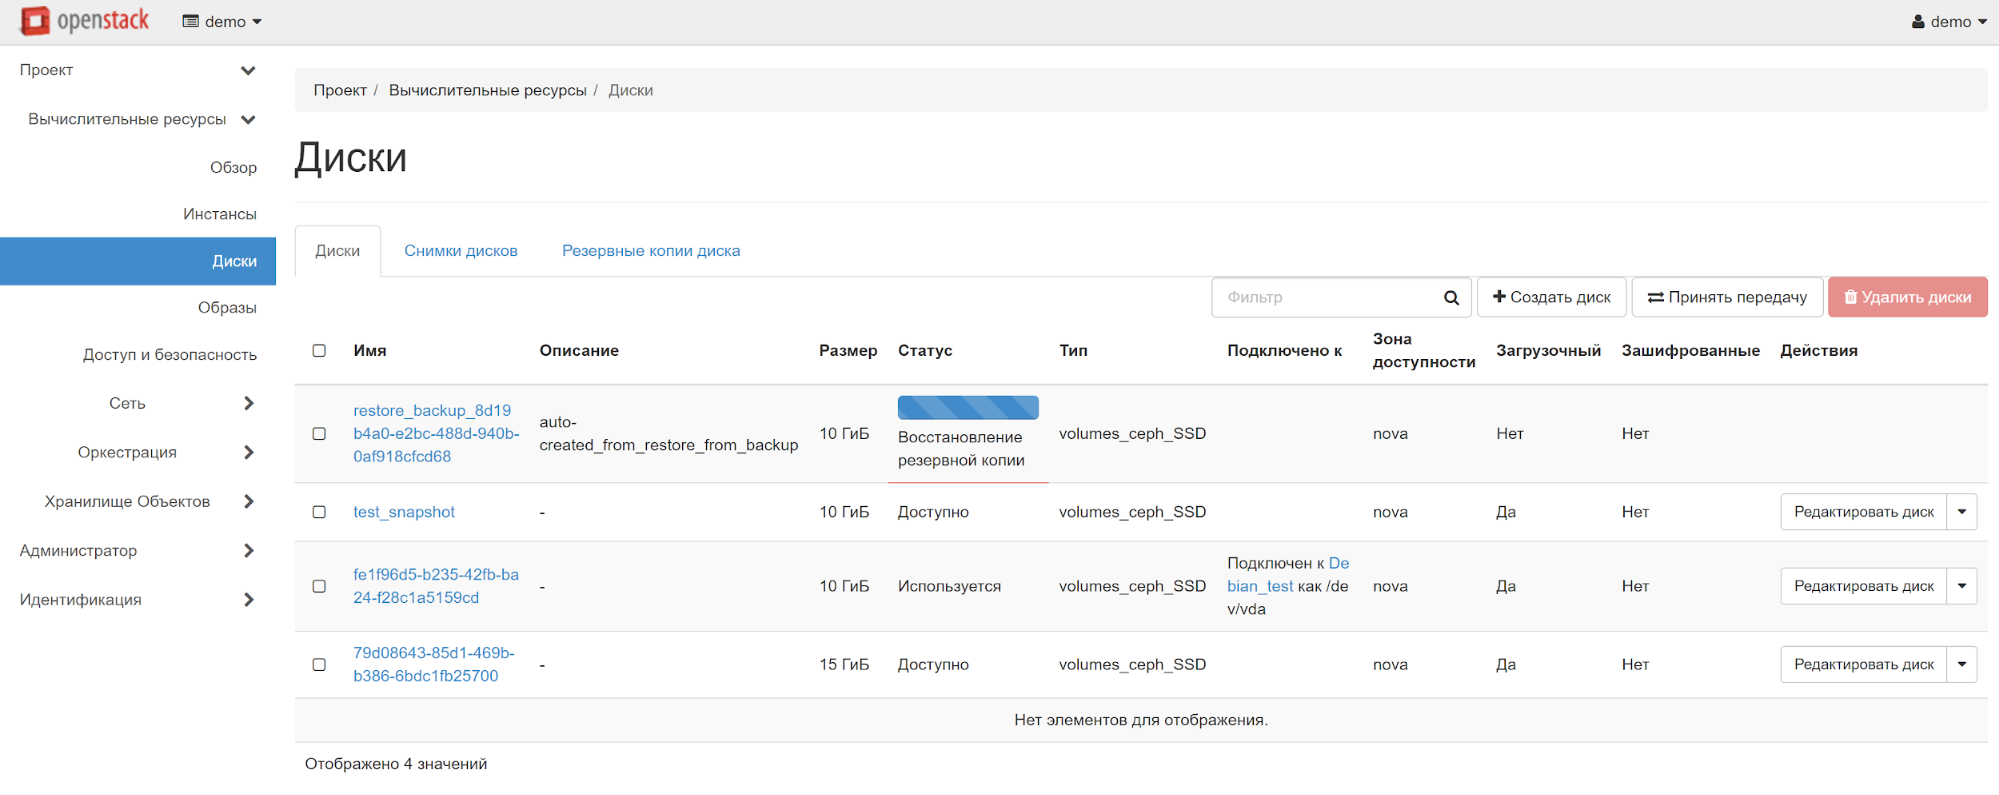This screenshot has height=795, width=1999.
Task: Click the OpenStack logo
Action: click(x=85, y=21)
